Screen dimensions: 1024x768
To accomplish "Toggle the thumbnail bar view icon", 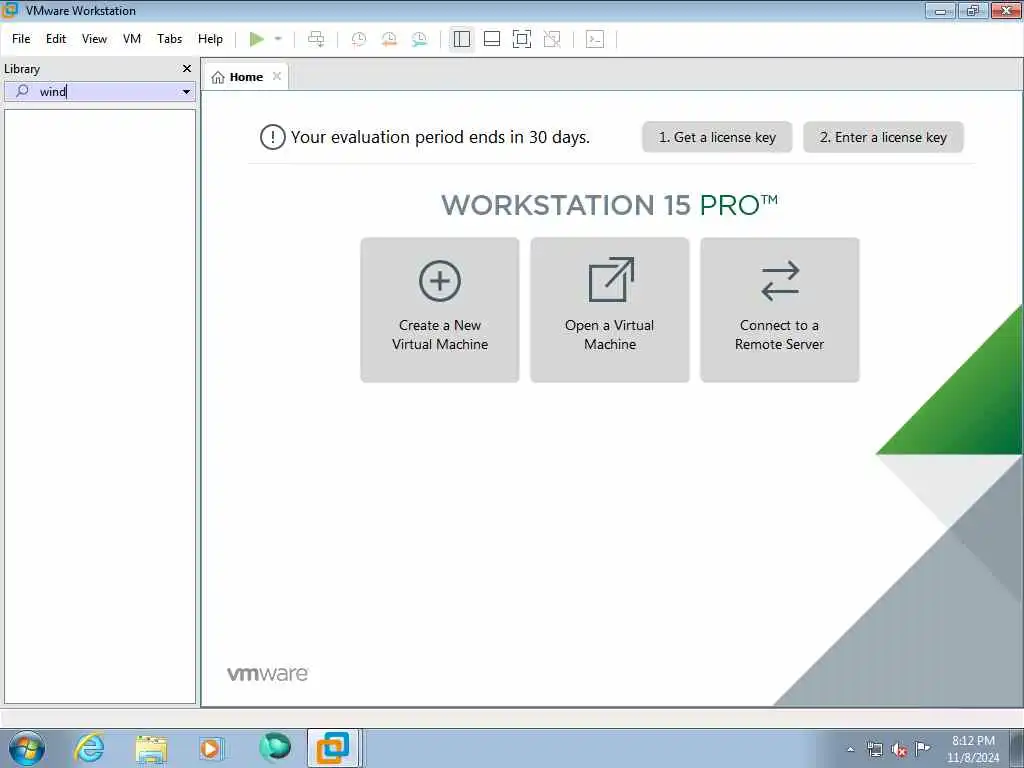I will coord(492,39).
